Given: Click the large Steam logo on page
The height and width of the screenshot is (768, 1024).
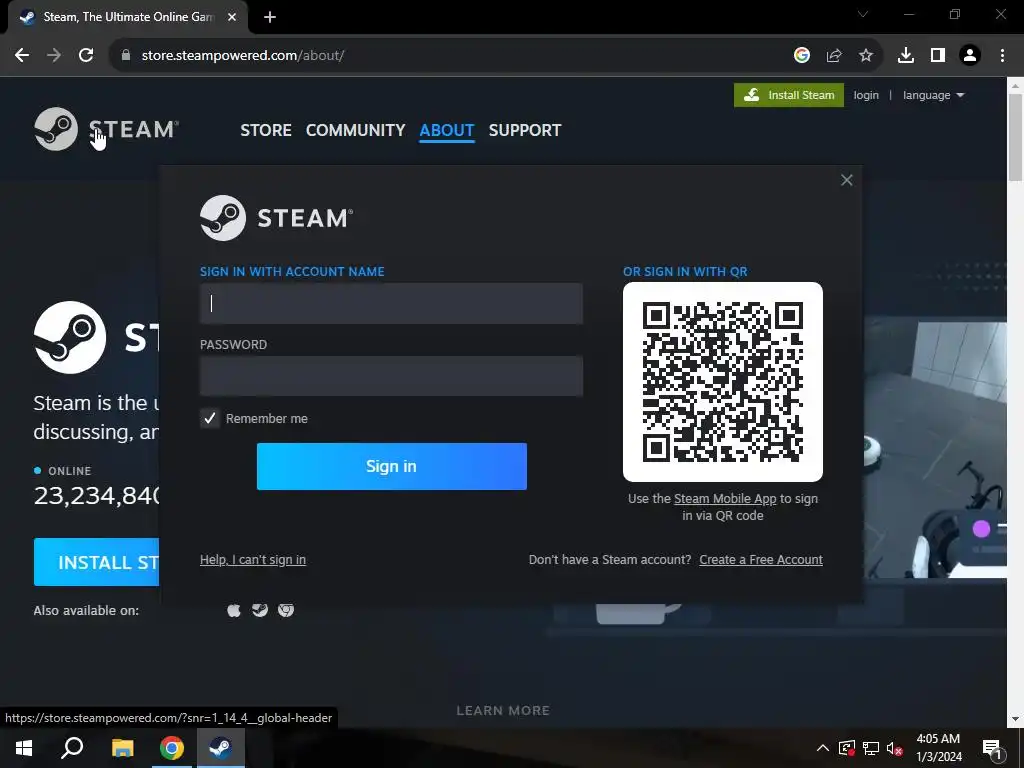Looking at the screenshot, I should 70,338.
